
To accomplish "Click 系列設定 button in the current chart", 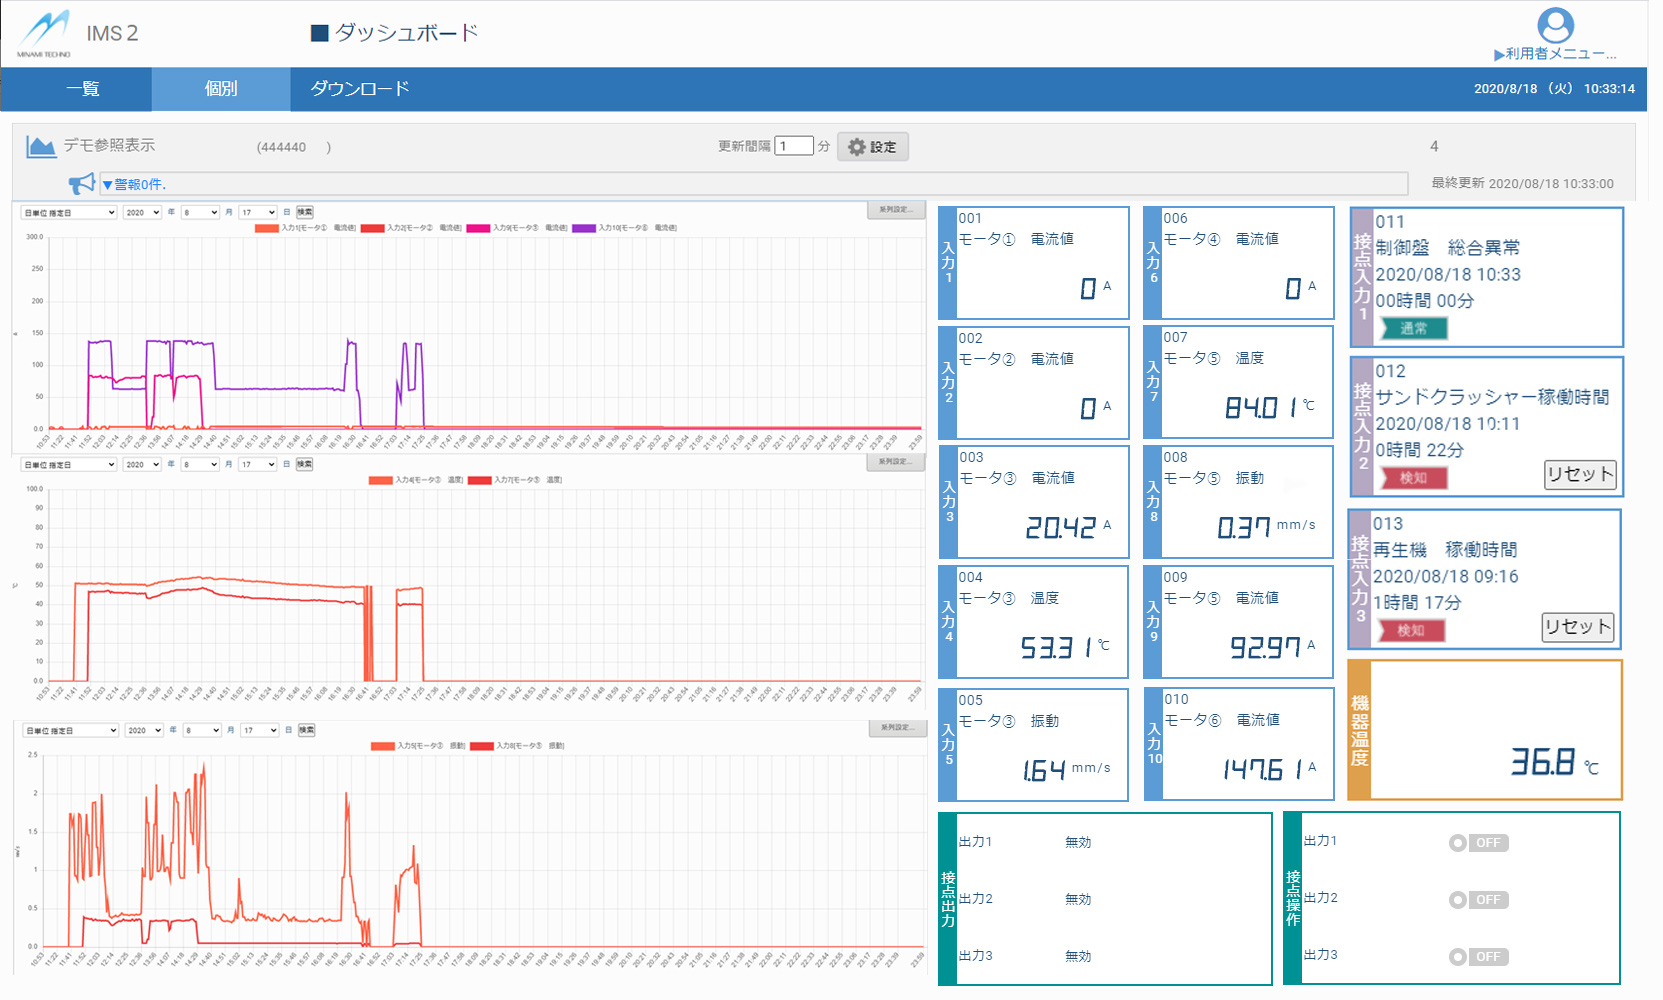I will click(896, 210).
